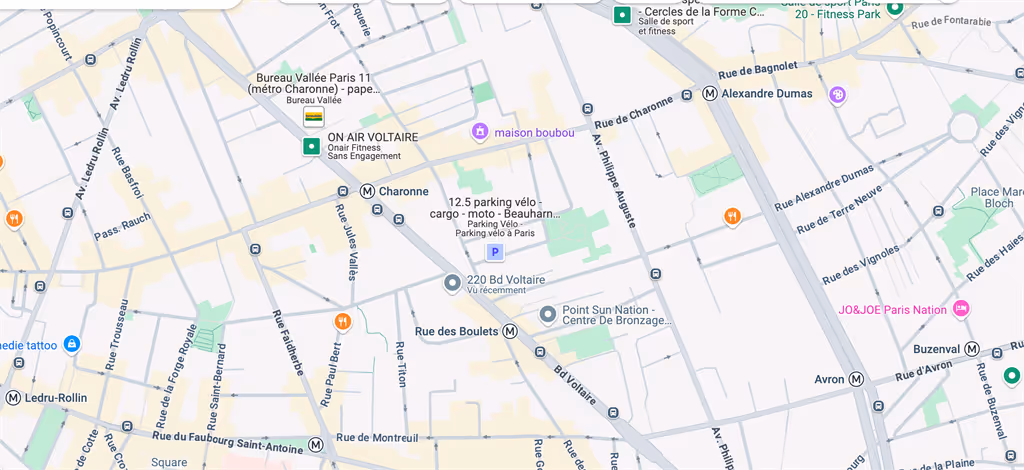This screenshot has width=1024, height=470.
Task: Select the Alexandre Dumas metro icon
Action: tap(710, 93)
